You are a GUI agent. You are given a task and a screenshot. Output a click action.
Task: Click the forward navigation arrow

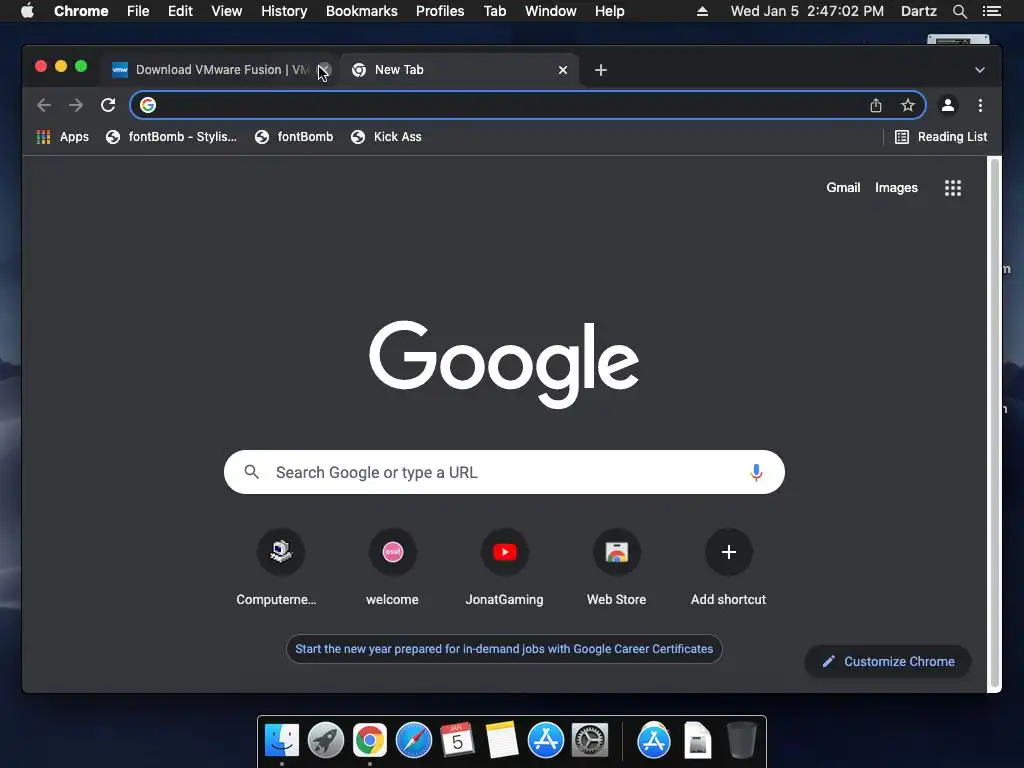(76, 105)
